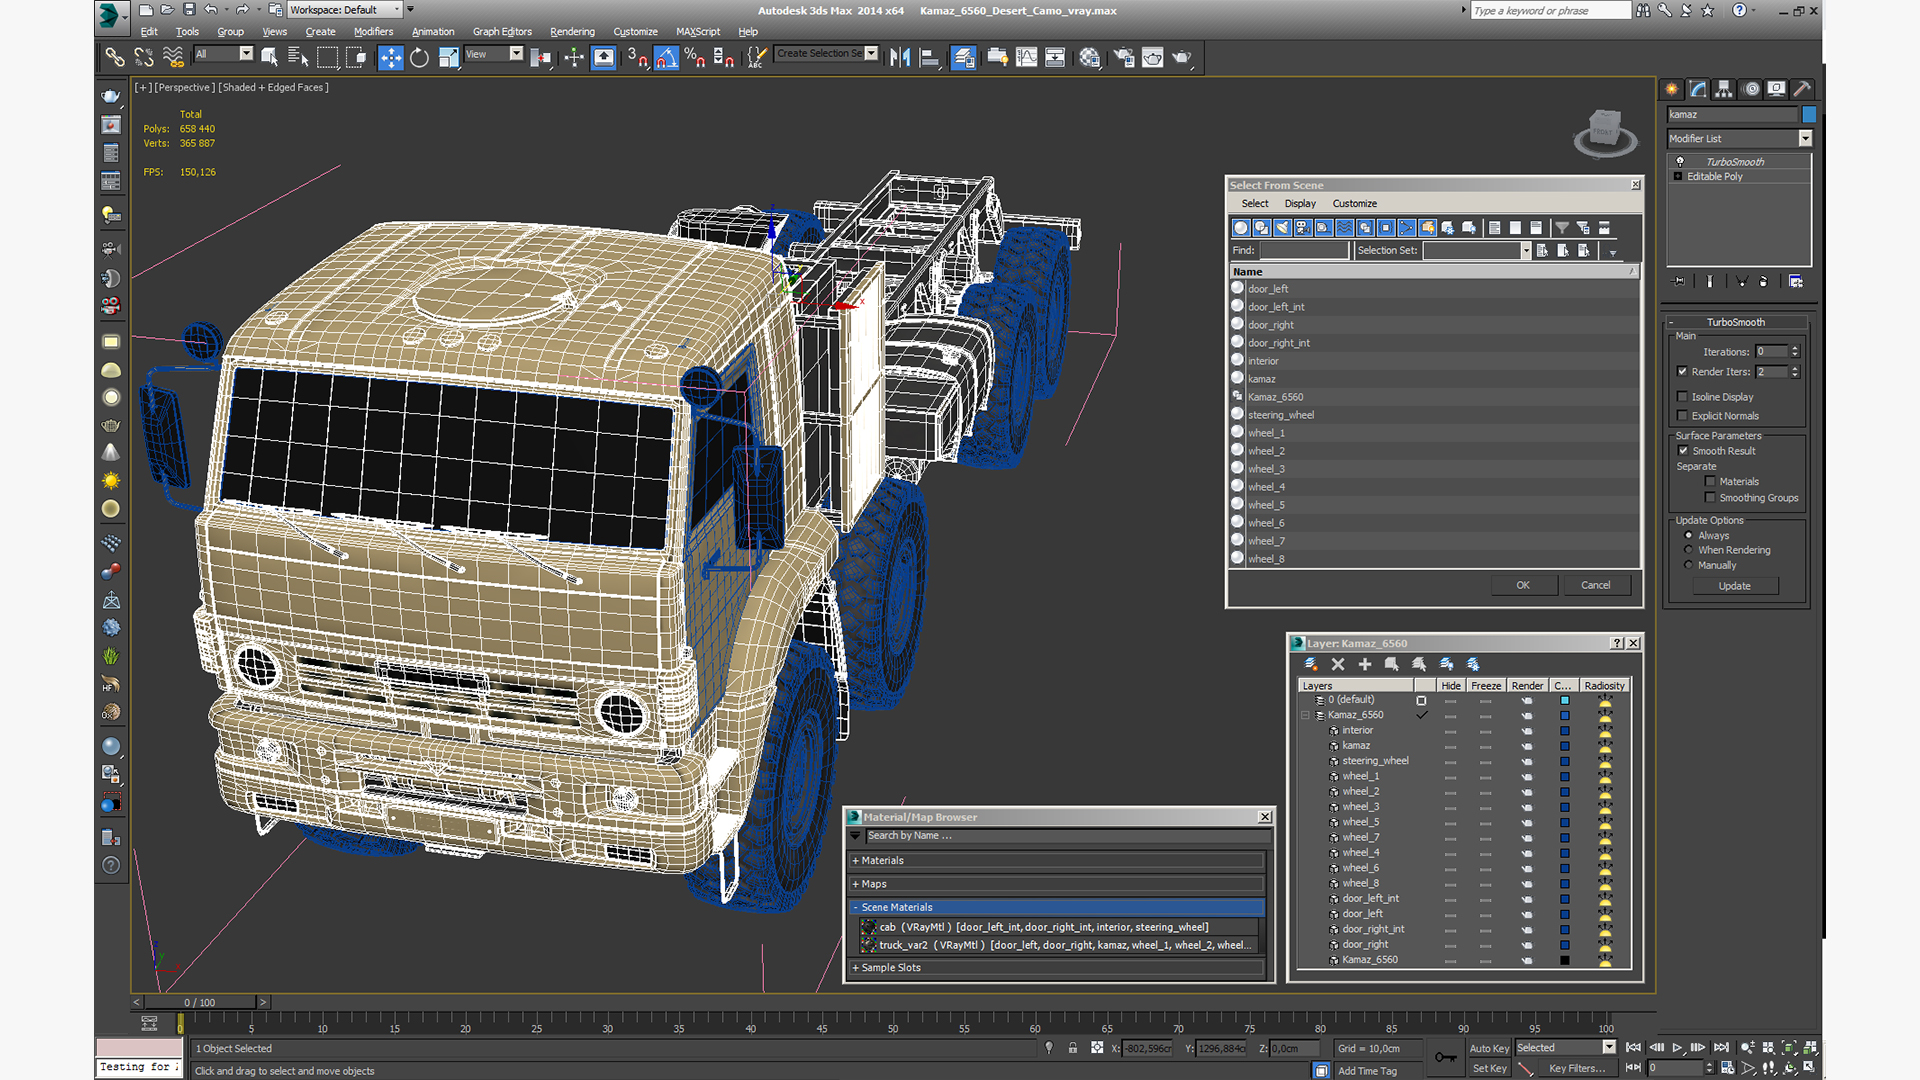Open the Modifiers menu
The image size is (1920, 1080).
[373, 32]
